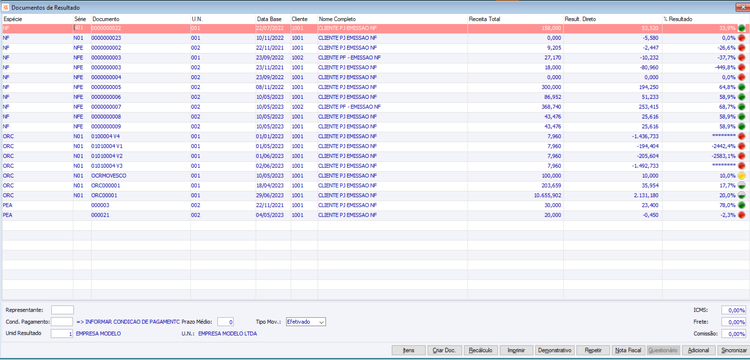
Task: Click the green status circle for document 0000000022
Action: click(741, 28)
